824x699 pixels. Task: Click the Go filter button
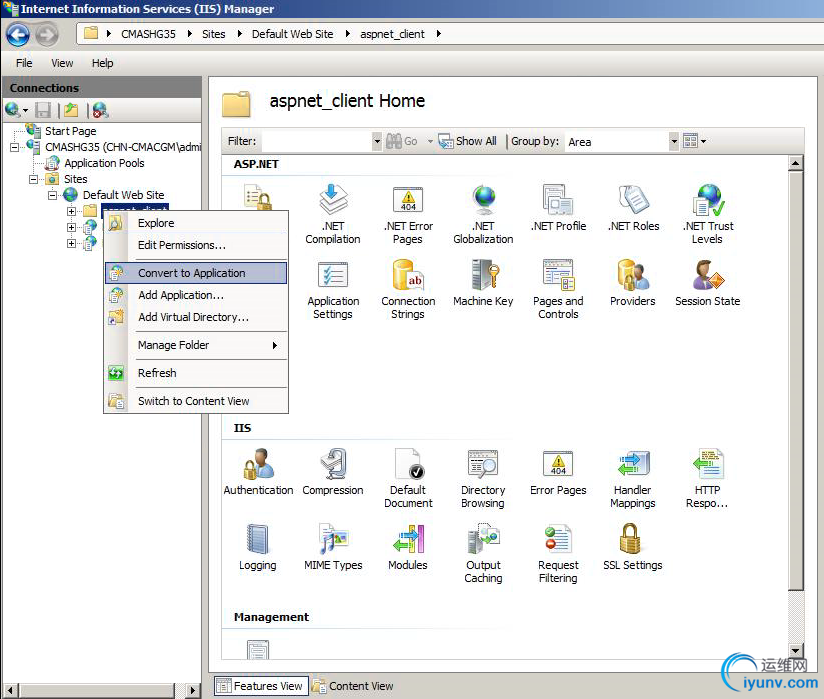[402, 141]
